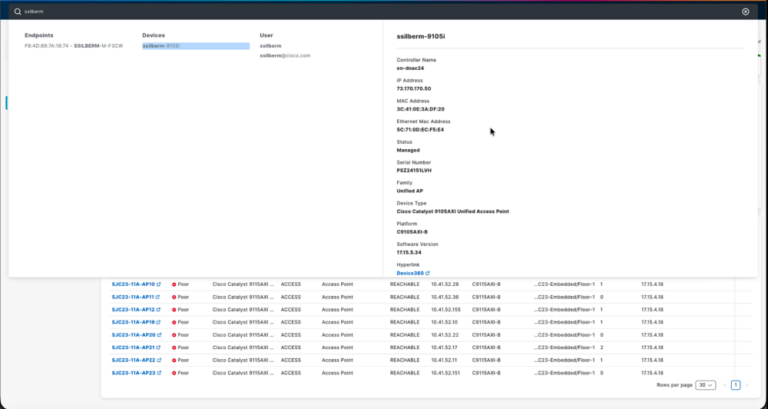Go to the previous page arrow
Screen dimensions: 768x409
(x=725, y=385)
